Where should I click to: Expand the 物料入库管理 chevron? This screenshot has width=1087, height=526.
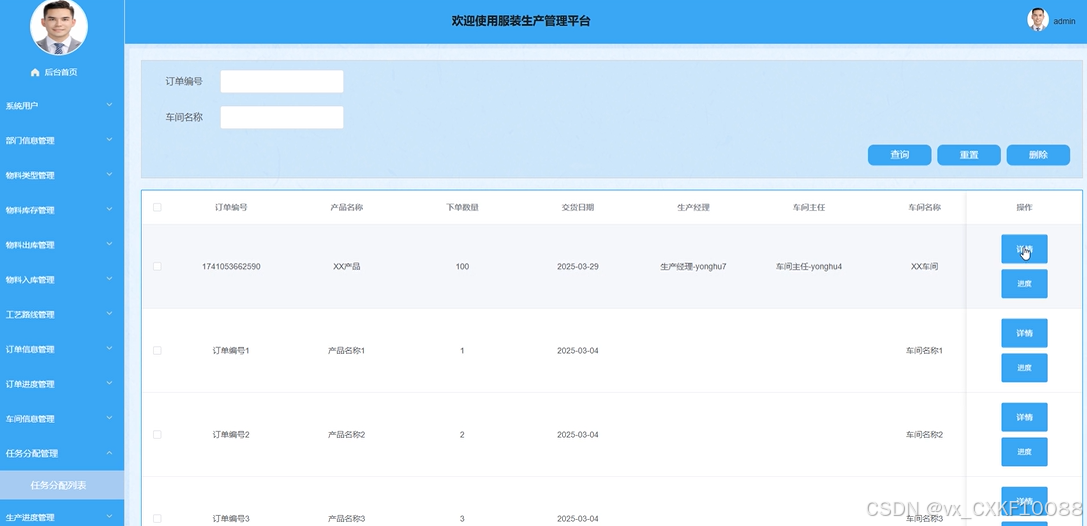(110, 279)
